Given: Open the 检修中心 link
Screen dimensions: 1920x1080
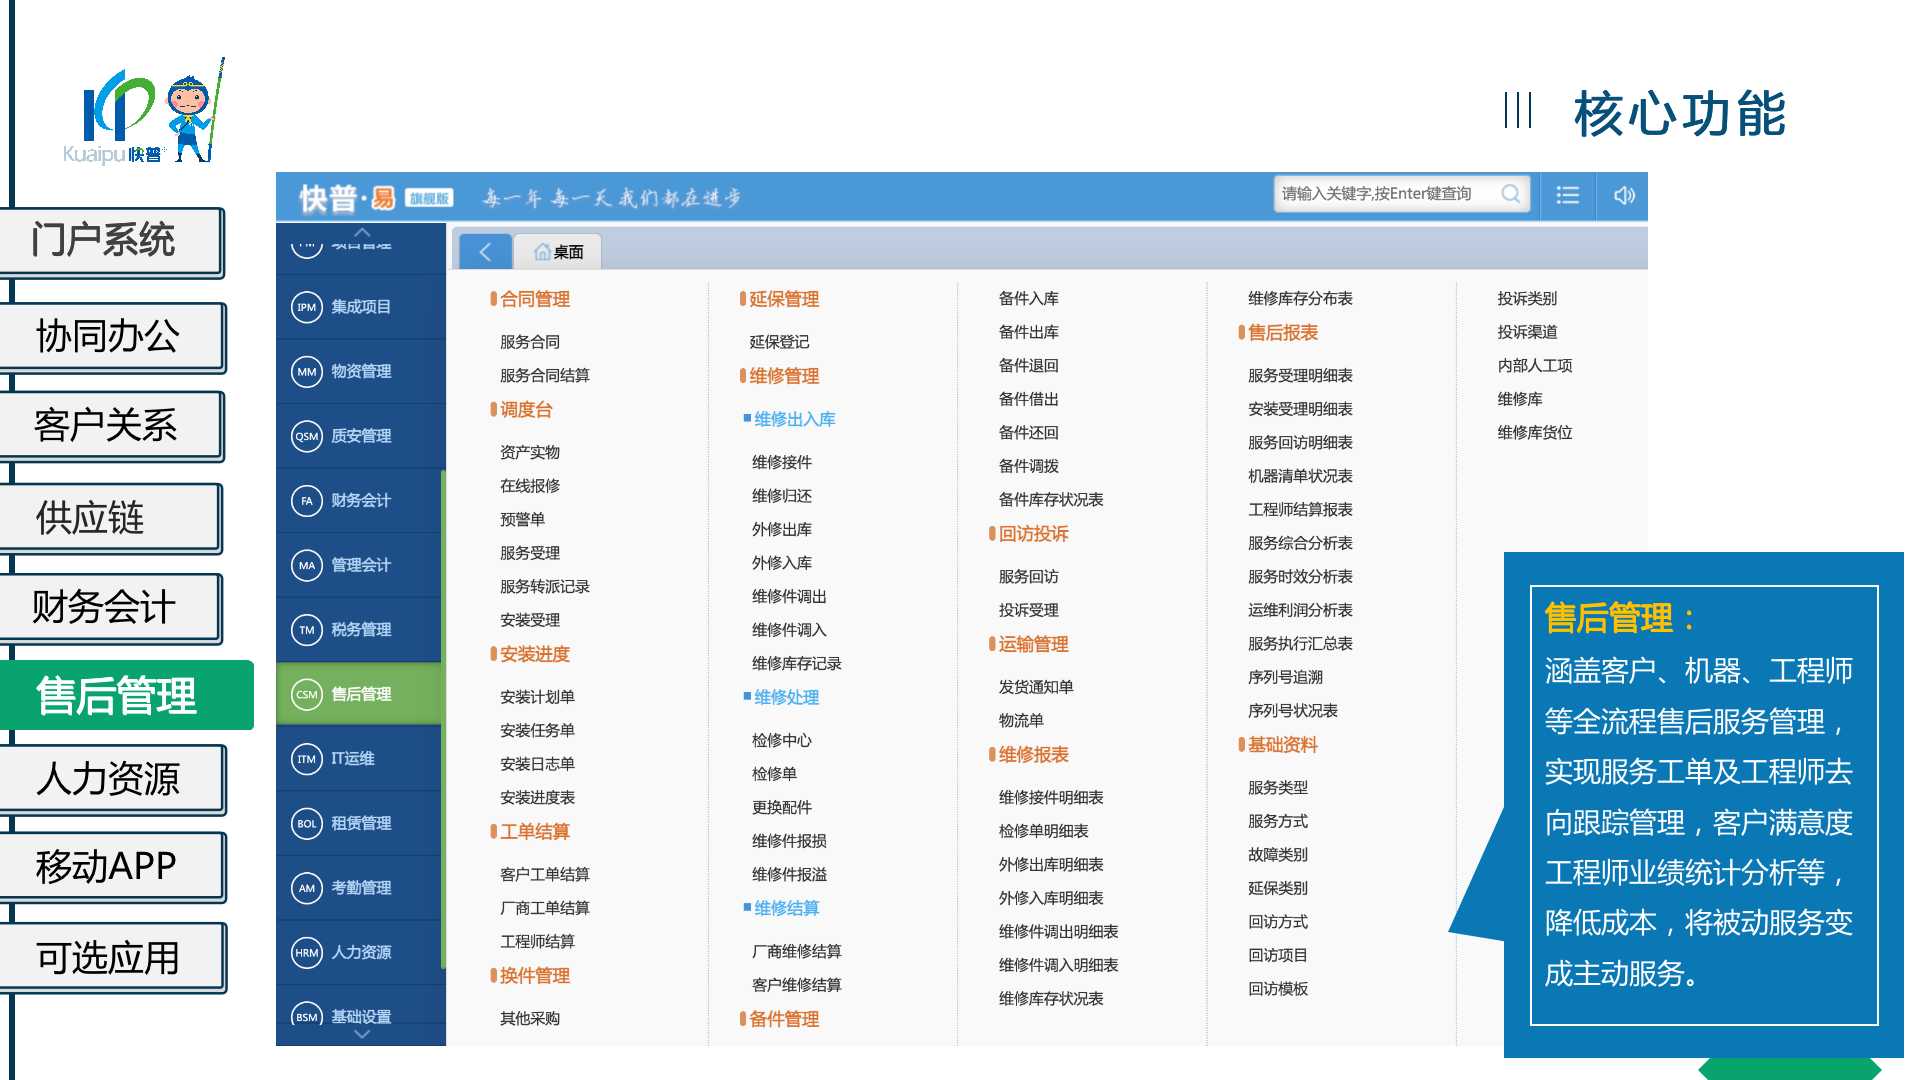Looking at the screenshot, I should point(781,740).
